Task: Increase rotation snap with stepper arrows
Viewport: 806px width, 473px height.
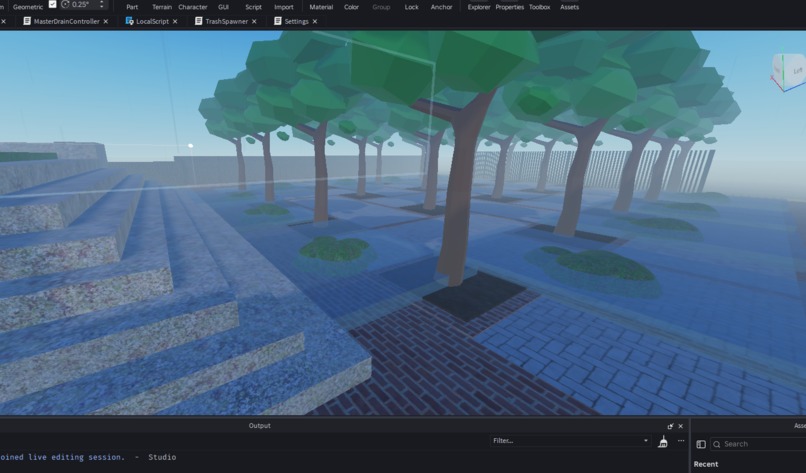Action: pyautogui.click(x=101, y=2)
